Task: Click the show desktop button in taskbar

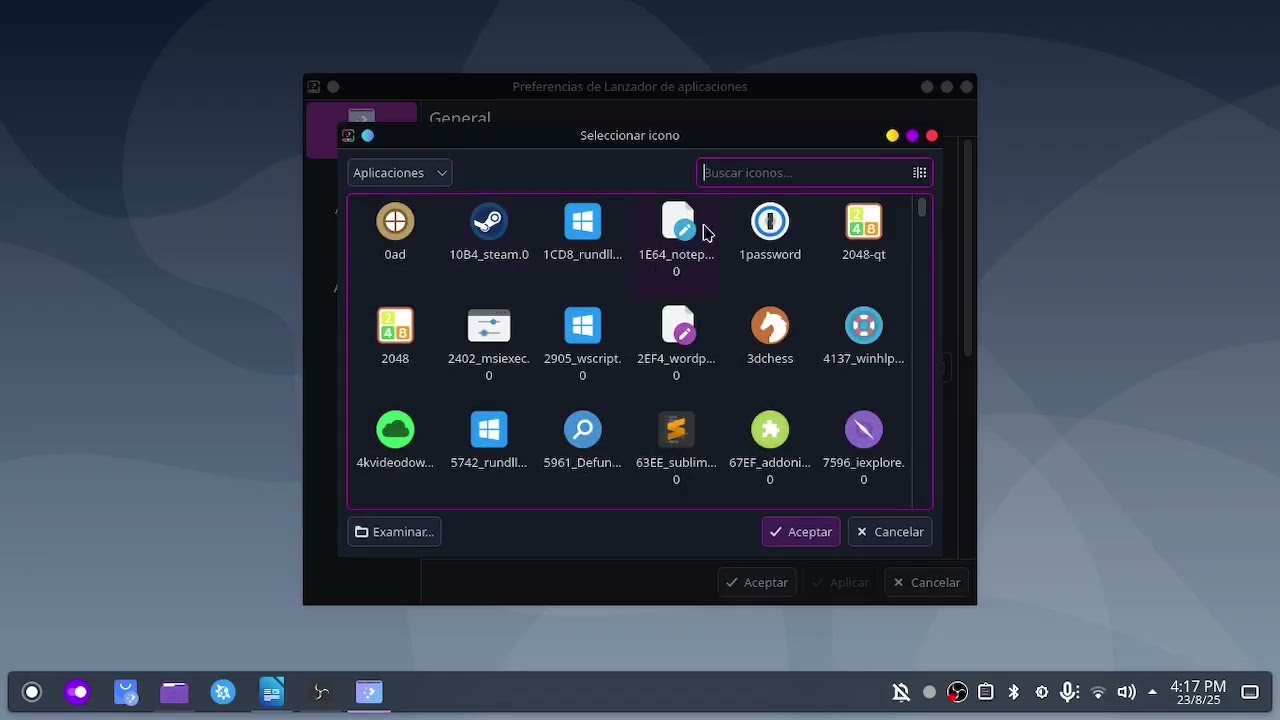Action: (1250, 692)
